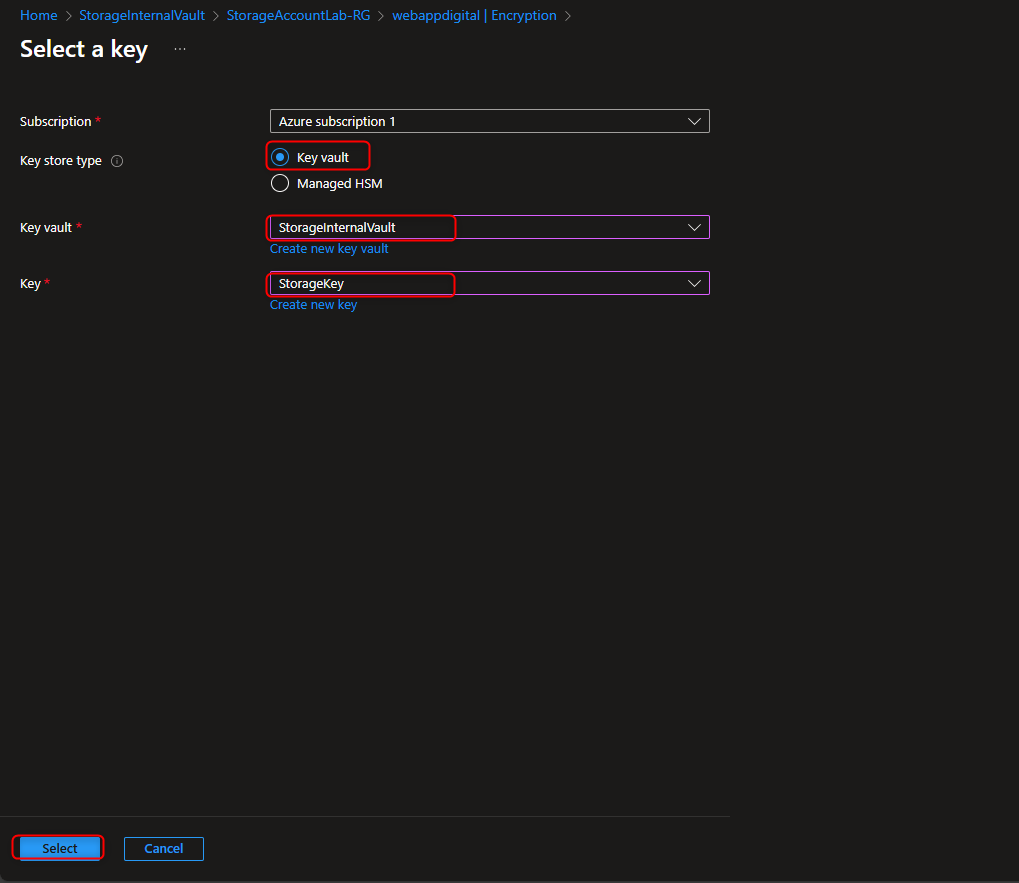
Task: Click the StorageKey input field
Action: [x=361, y=284]
